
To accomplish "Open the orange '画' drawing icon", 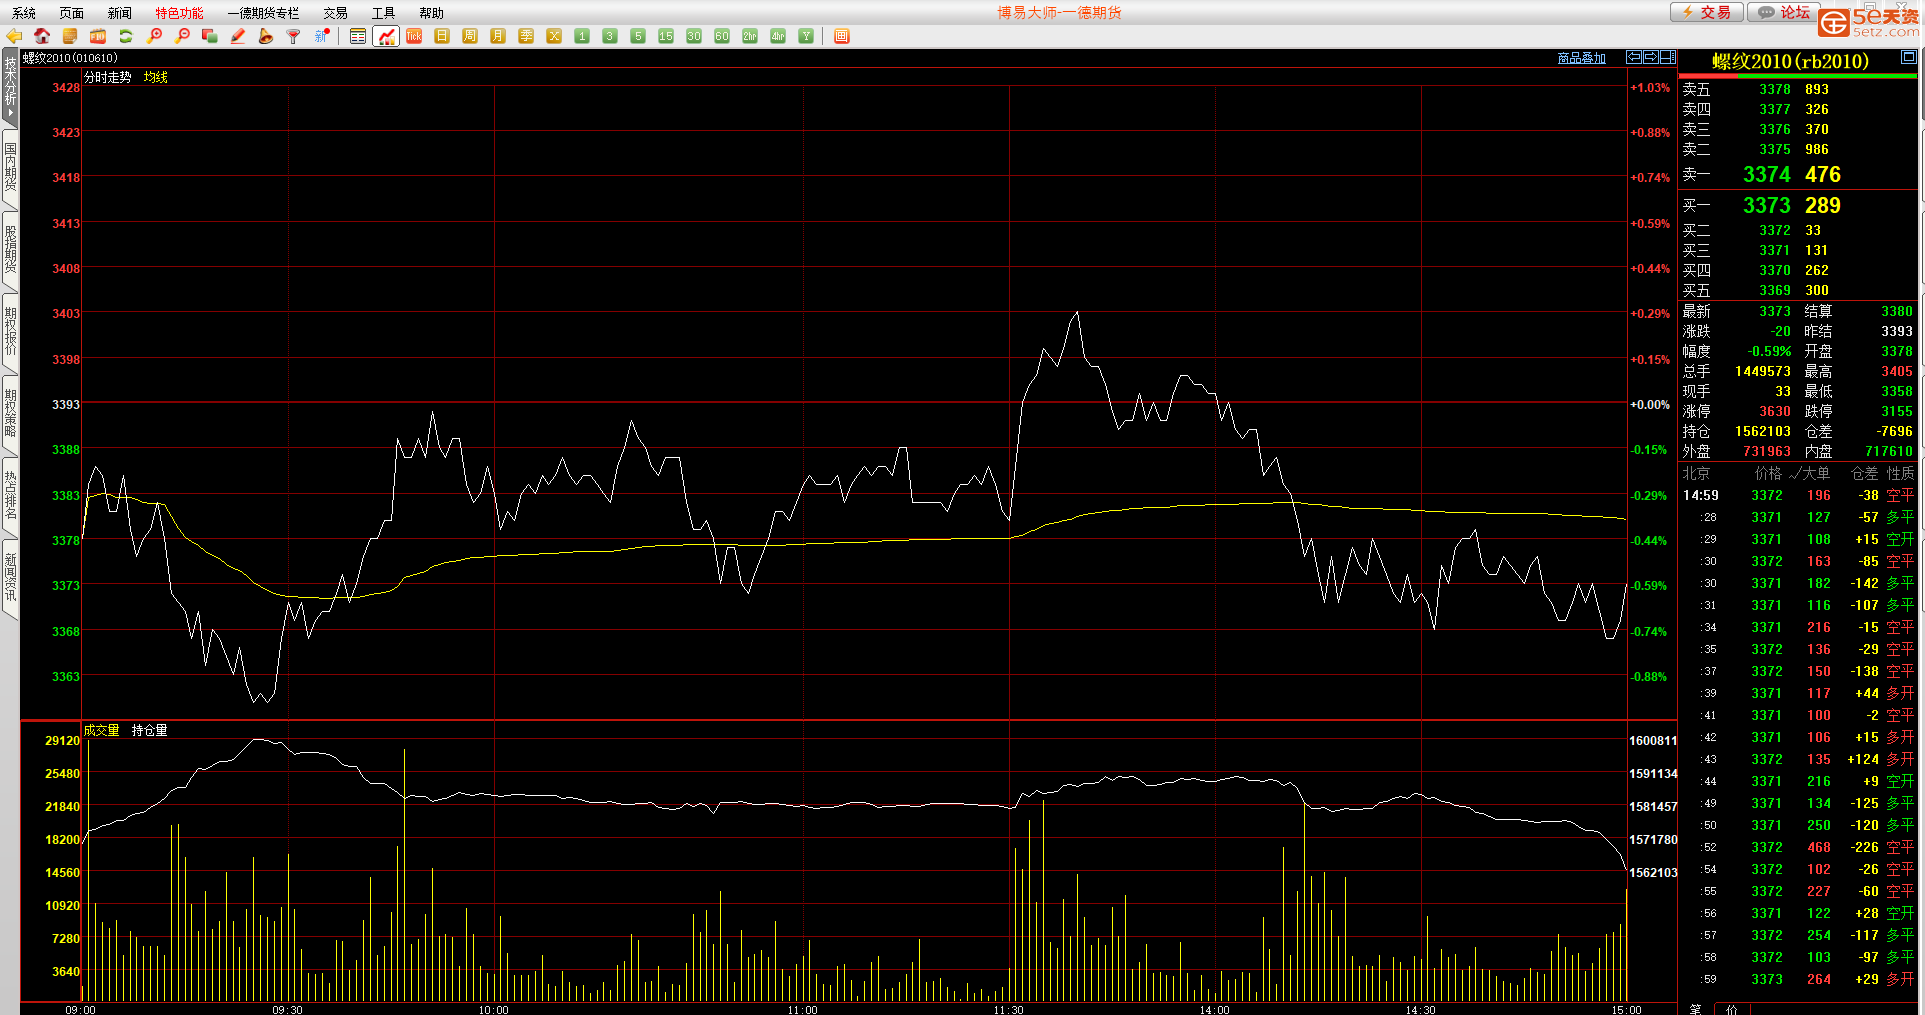I will [x=842, y=36].
